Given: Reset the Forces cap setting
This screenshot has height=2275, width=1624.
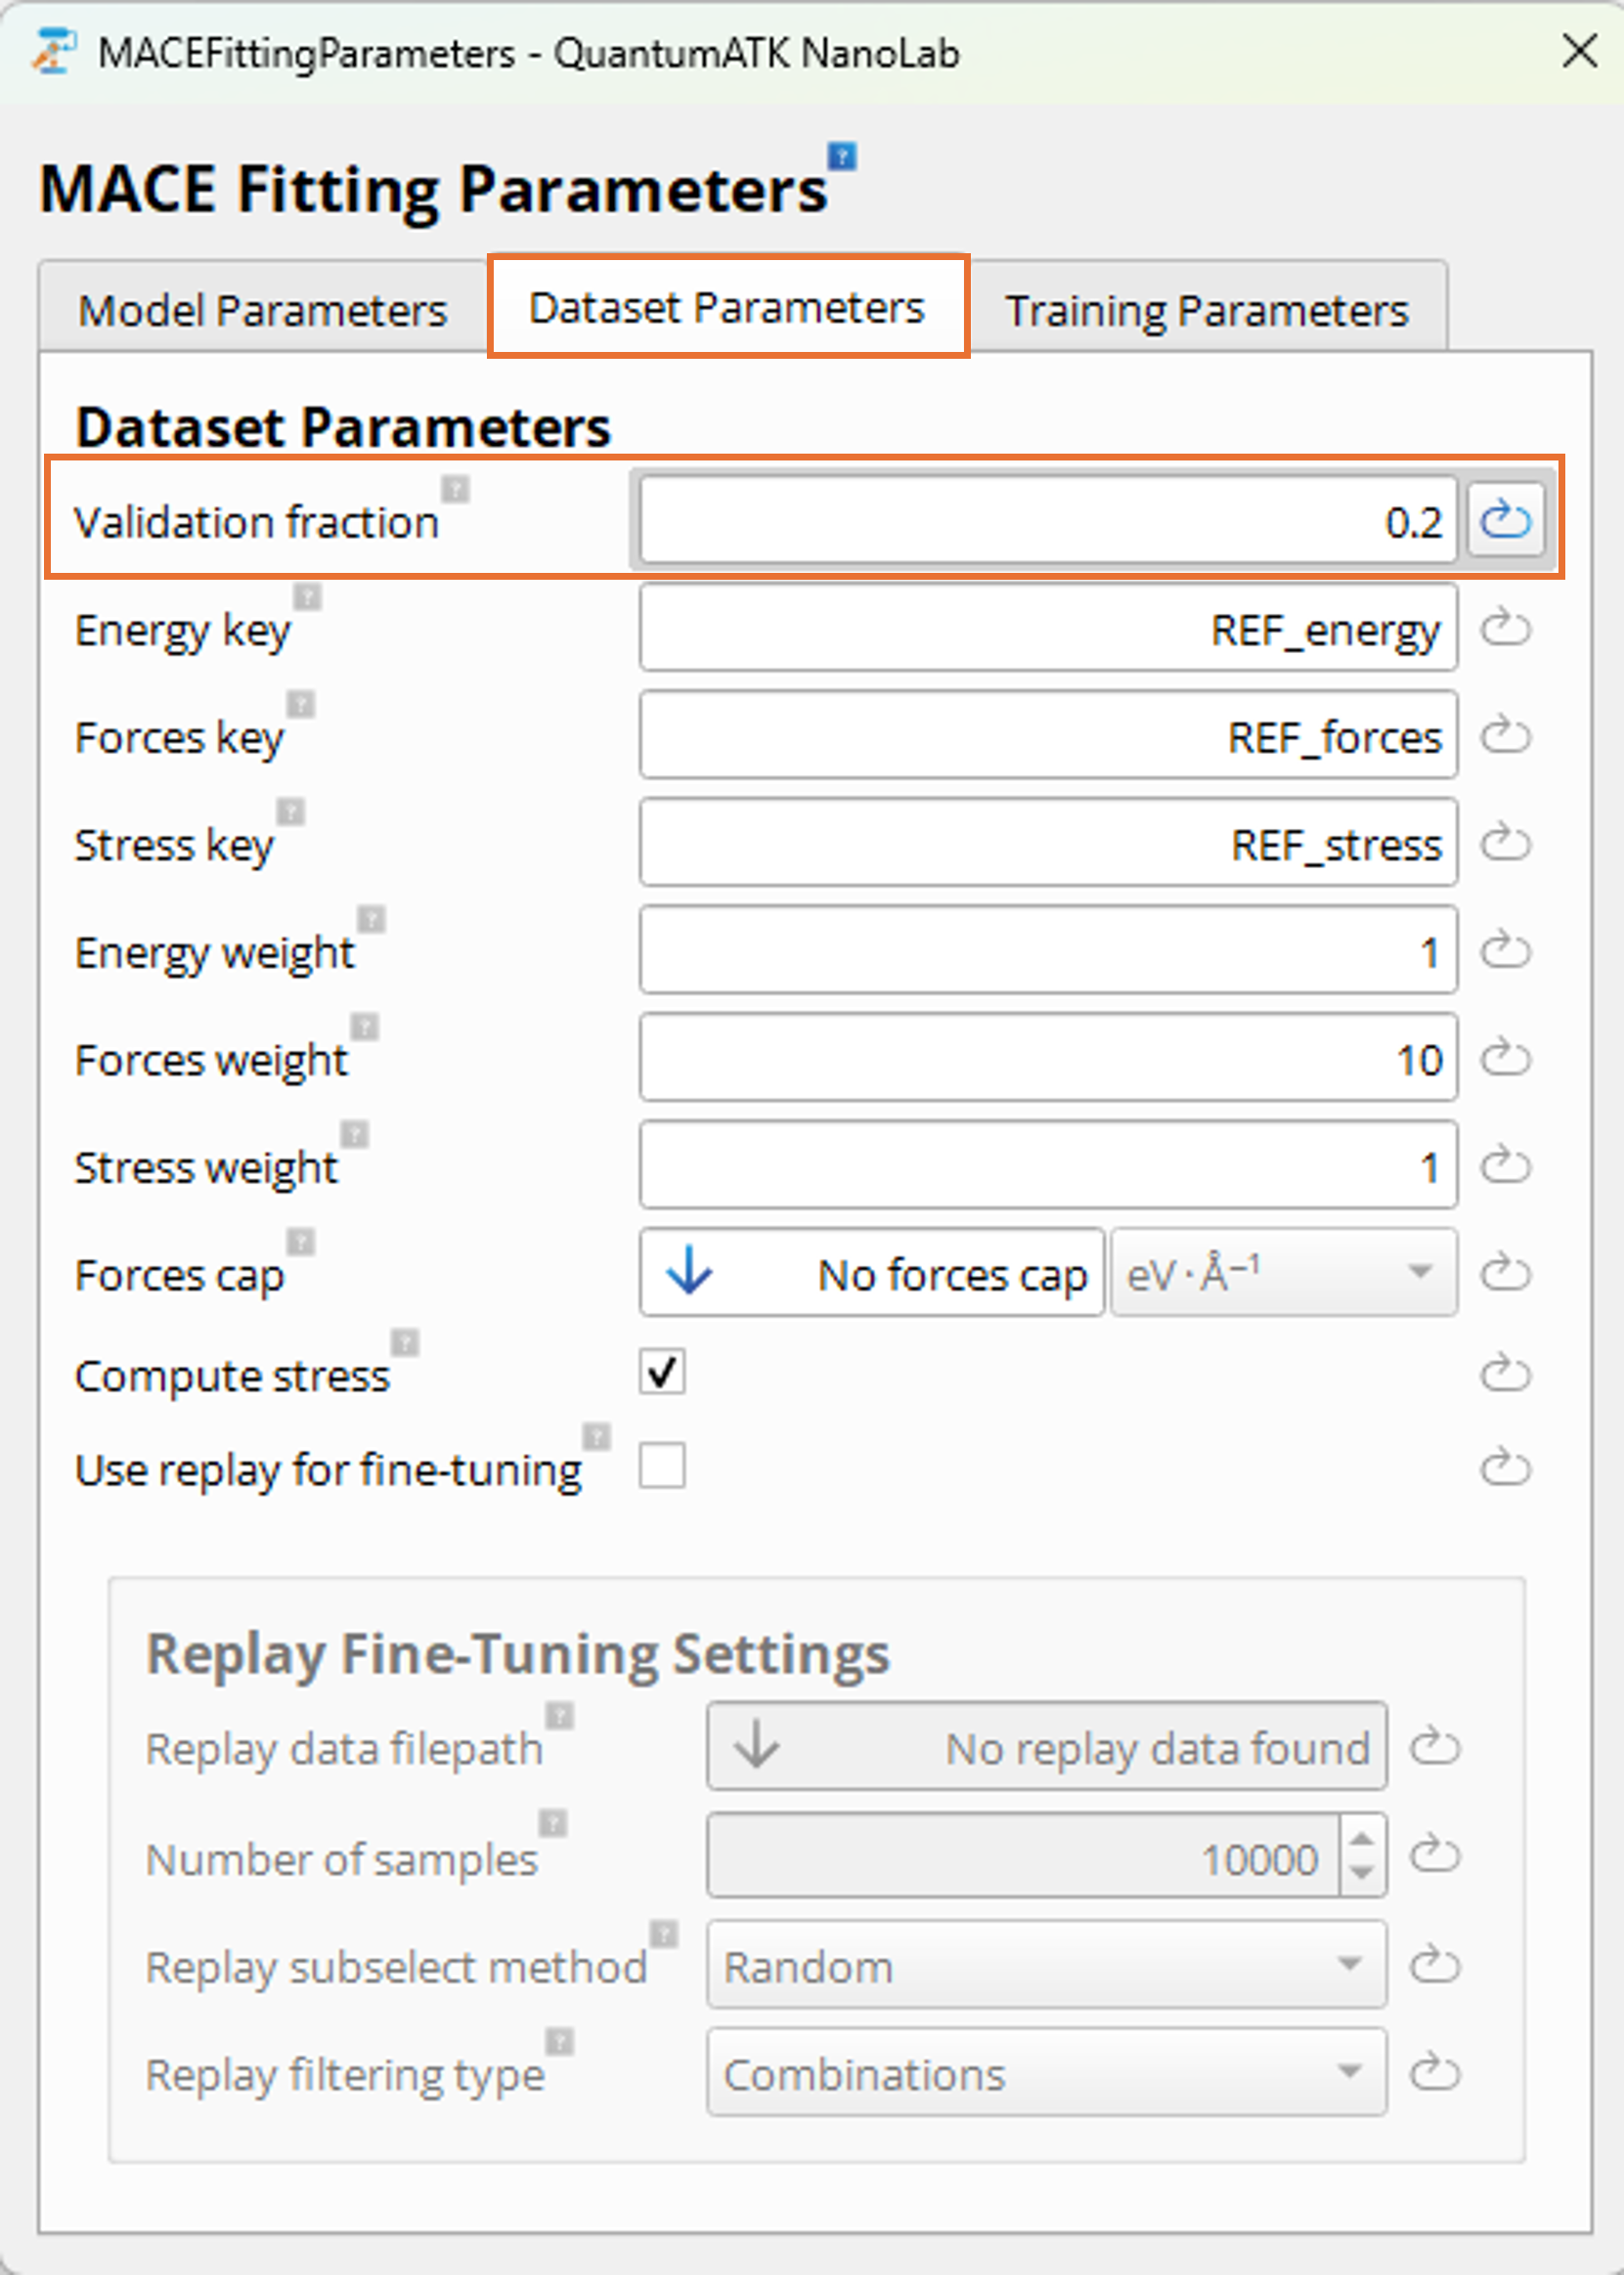Looking at the screenshot, I should [1505, 1273].
